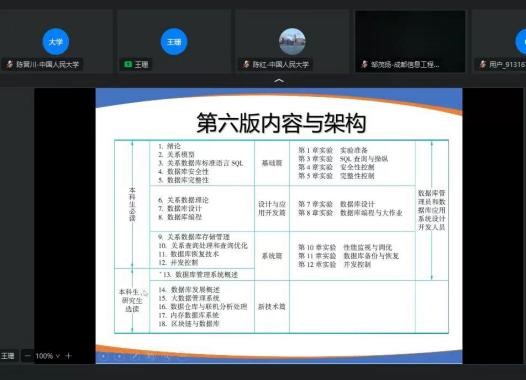
Task: Click the label 本科生、研究生选读
Action: pyautogui.click(x=132, y=301)
